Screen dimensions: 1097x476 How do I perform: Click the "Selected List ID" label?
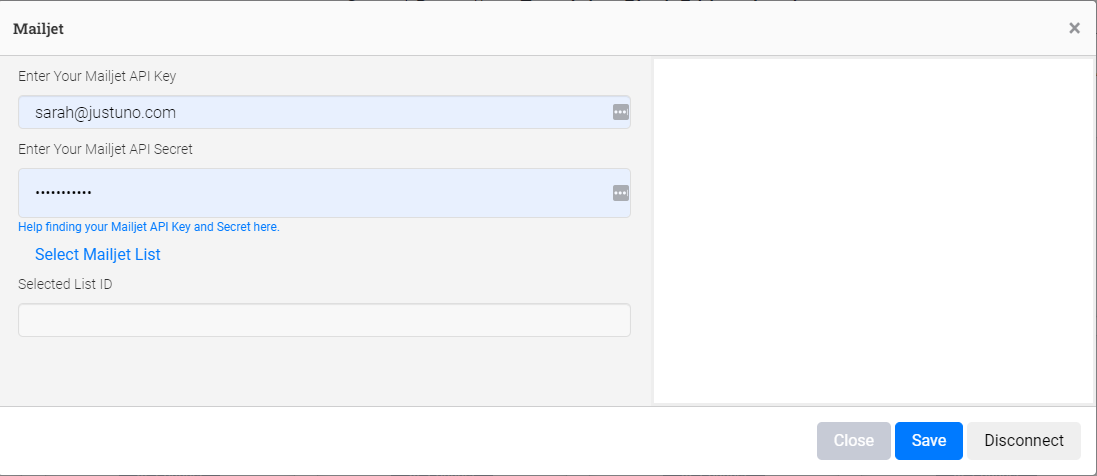(x=65, y=284)
